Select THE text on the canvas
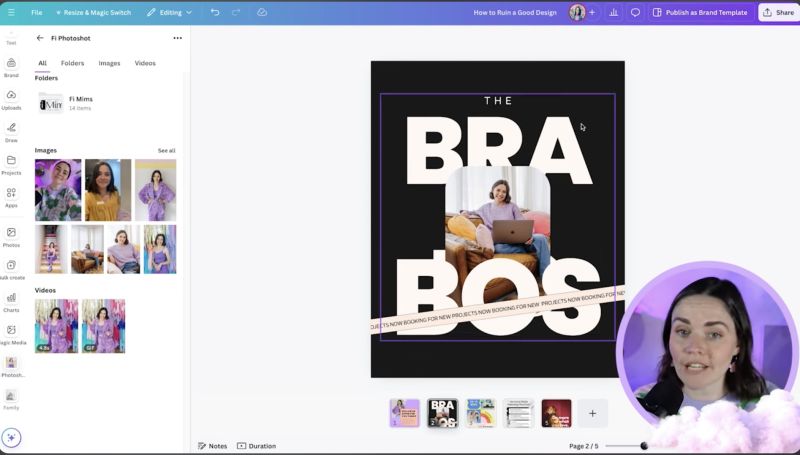Screen dimensions: 800x455 click(x=498, y=100)
